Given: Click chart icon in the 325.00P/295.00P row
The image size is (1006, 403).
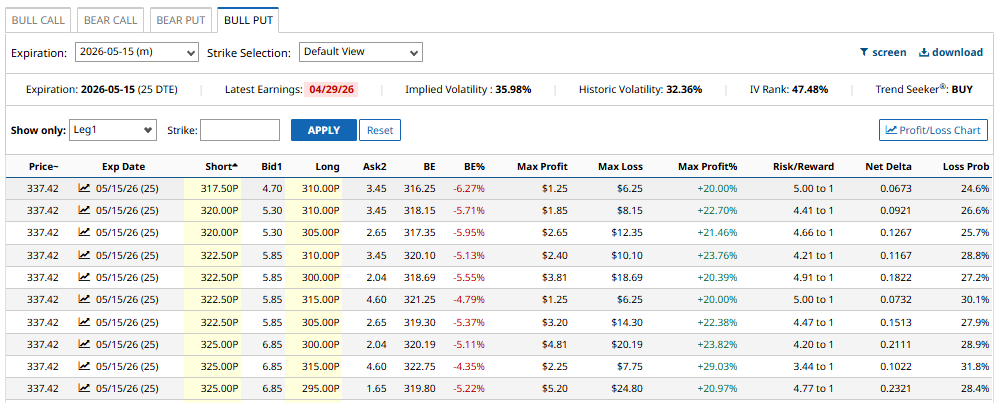Looking at the screenshot, I should point(85,388).
